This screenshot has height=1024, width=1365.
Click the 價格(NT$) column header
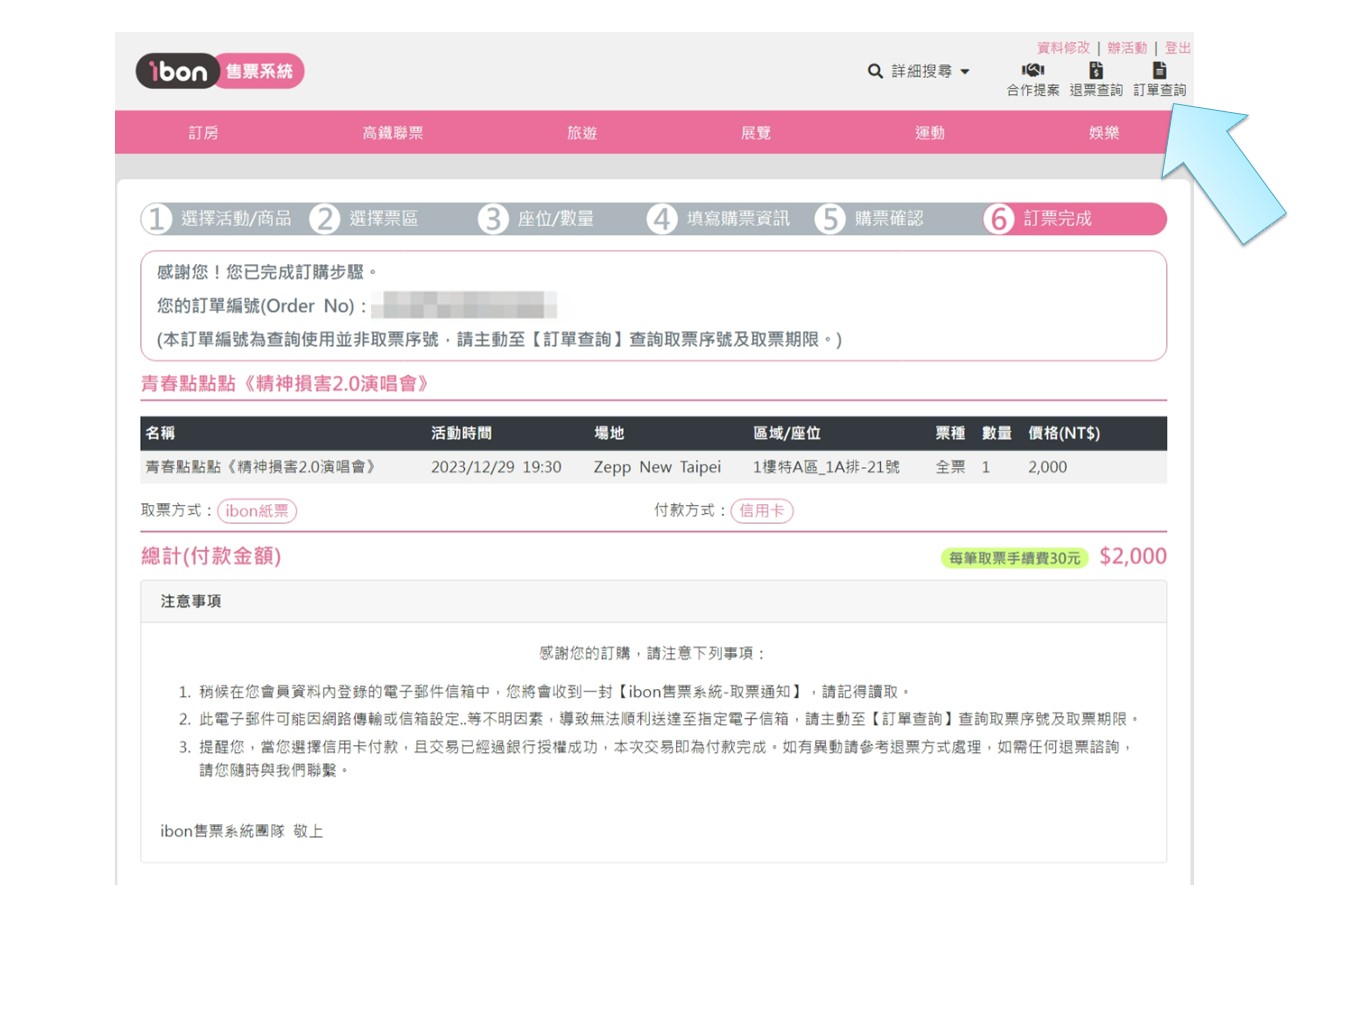1064,433
